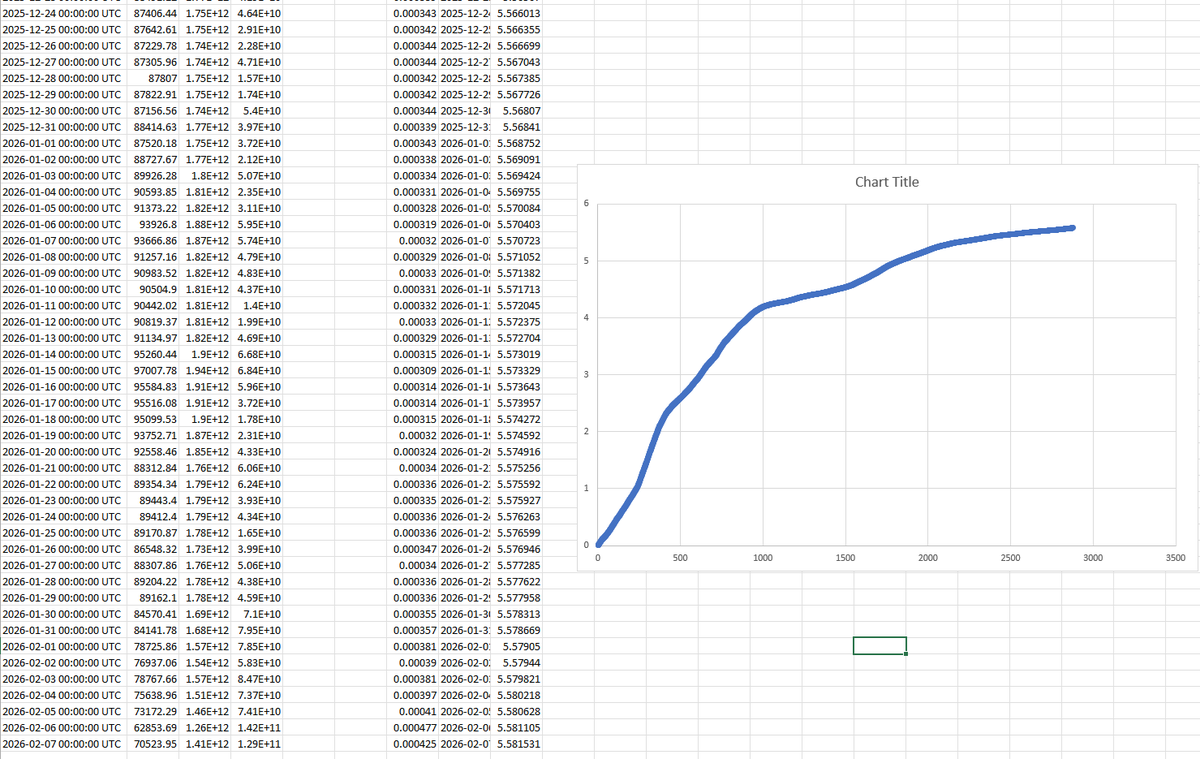Select cell 2026-01-23 00:00:00 UTC
Image resolution: width=1200 pixels, height=759 pixels.
coord(64,499)
